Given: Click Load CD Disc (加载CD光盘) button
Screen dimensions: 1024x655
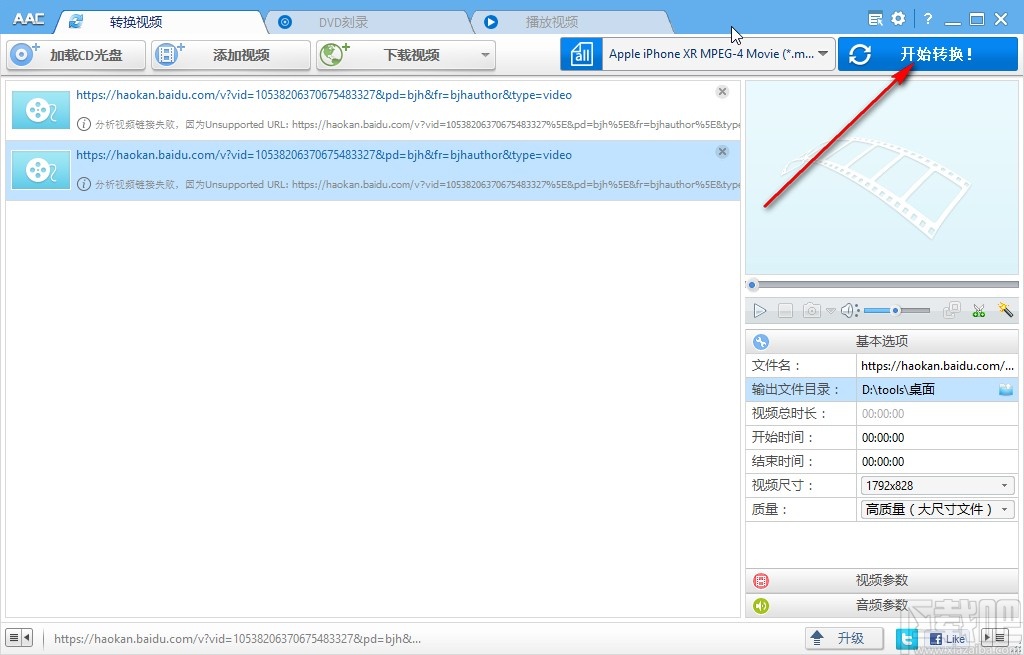Looking at the screenshot, I should pyautogui.click(x=76, y=55).
